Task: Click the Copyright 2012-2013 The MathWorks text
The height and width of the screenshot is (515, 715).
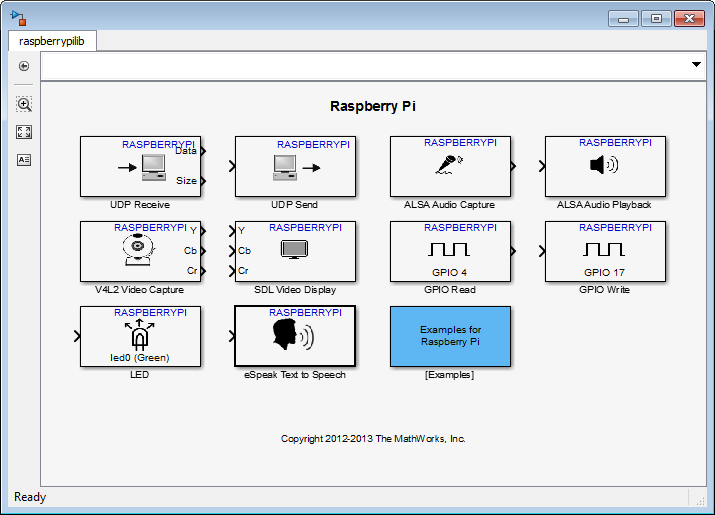Action: click(373, 439)
